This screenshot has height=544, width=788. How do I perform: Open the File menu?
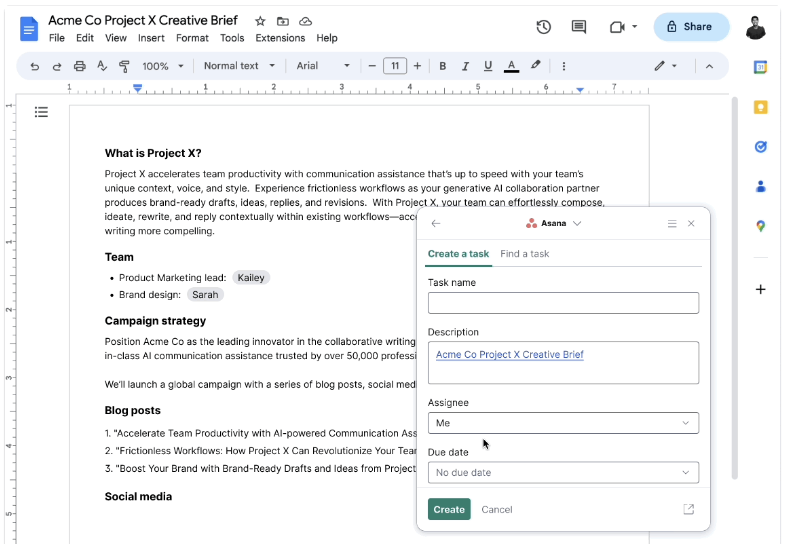tap(57, 38)
